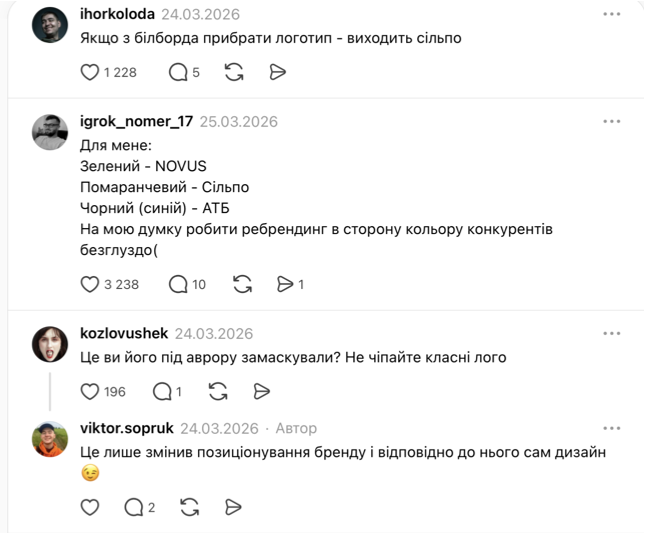Share igrok_nomer_17's comment via the send icon
This screenshot has width=645, height=533.
(286, 284)
